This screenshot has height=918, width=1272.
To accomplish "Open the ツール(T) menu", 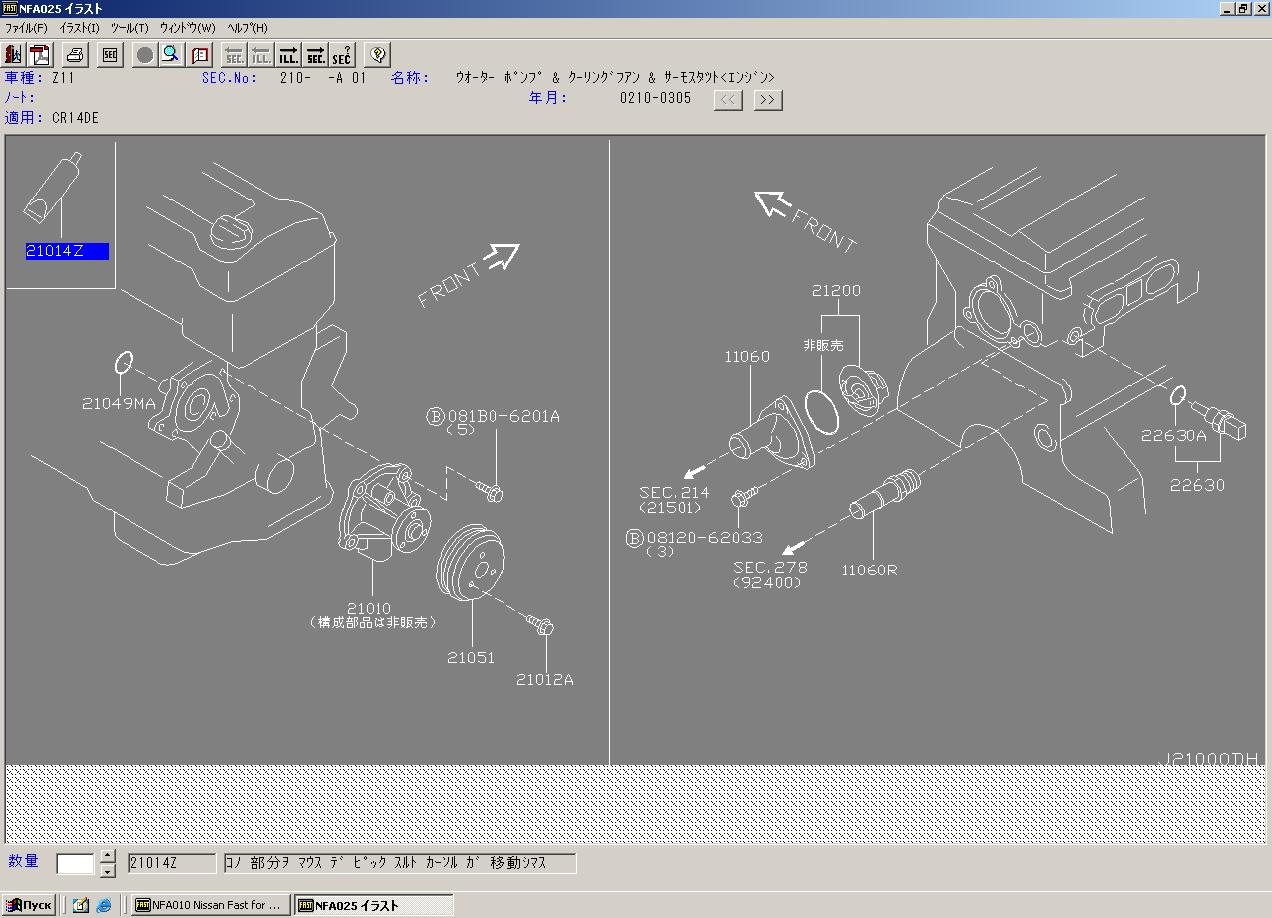I will [129, 28].
